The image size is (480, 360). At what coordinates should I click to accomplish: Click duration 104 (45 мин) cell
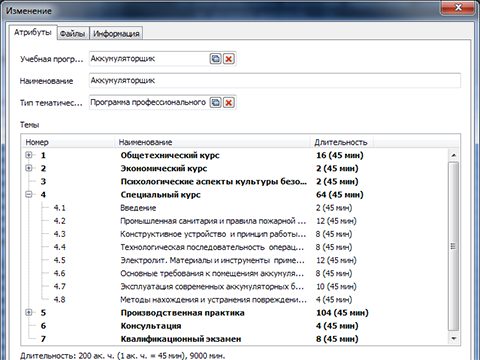point(342,313)
